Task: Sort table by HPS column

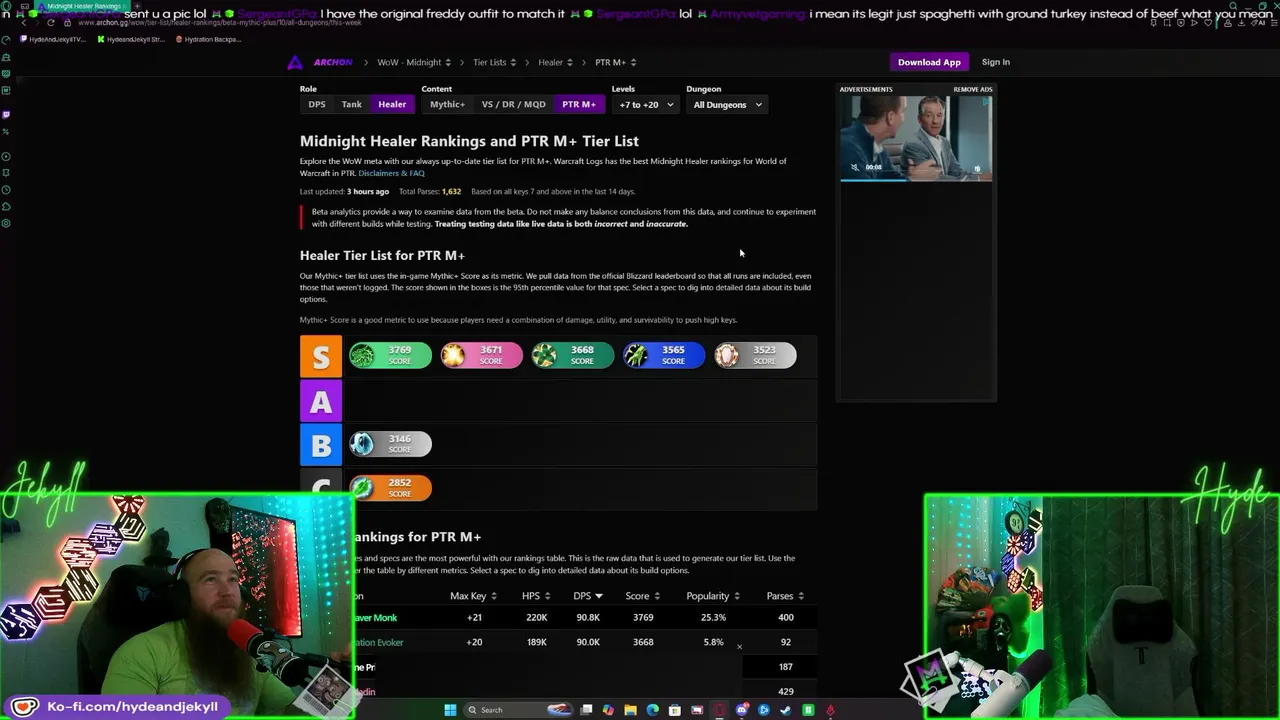Action: 536,596
